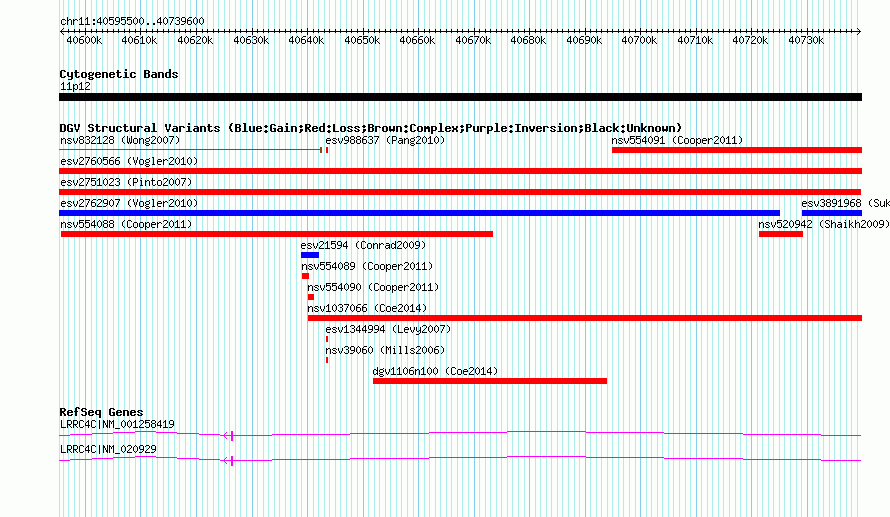Screen dimensions: 890x517
Task: Click the blue esv2762907 gain bar
Action: [419, 213]
